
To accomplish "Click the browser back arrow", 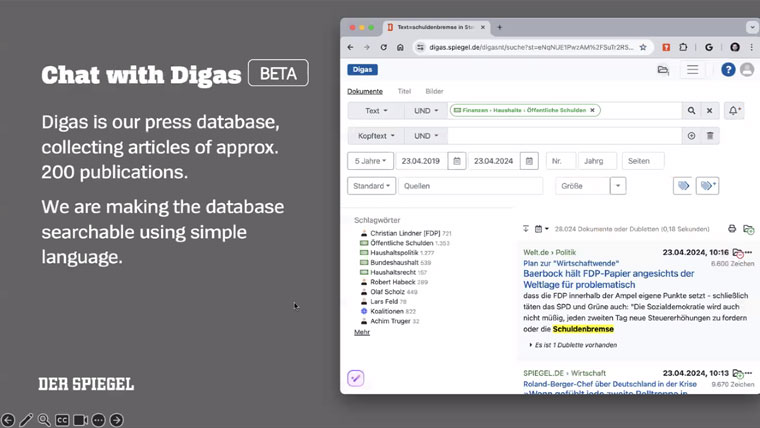I will (x=350, y=47).
